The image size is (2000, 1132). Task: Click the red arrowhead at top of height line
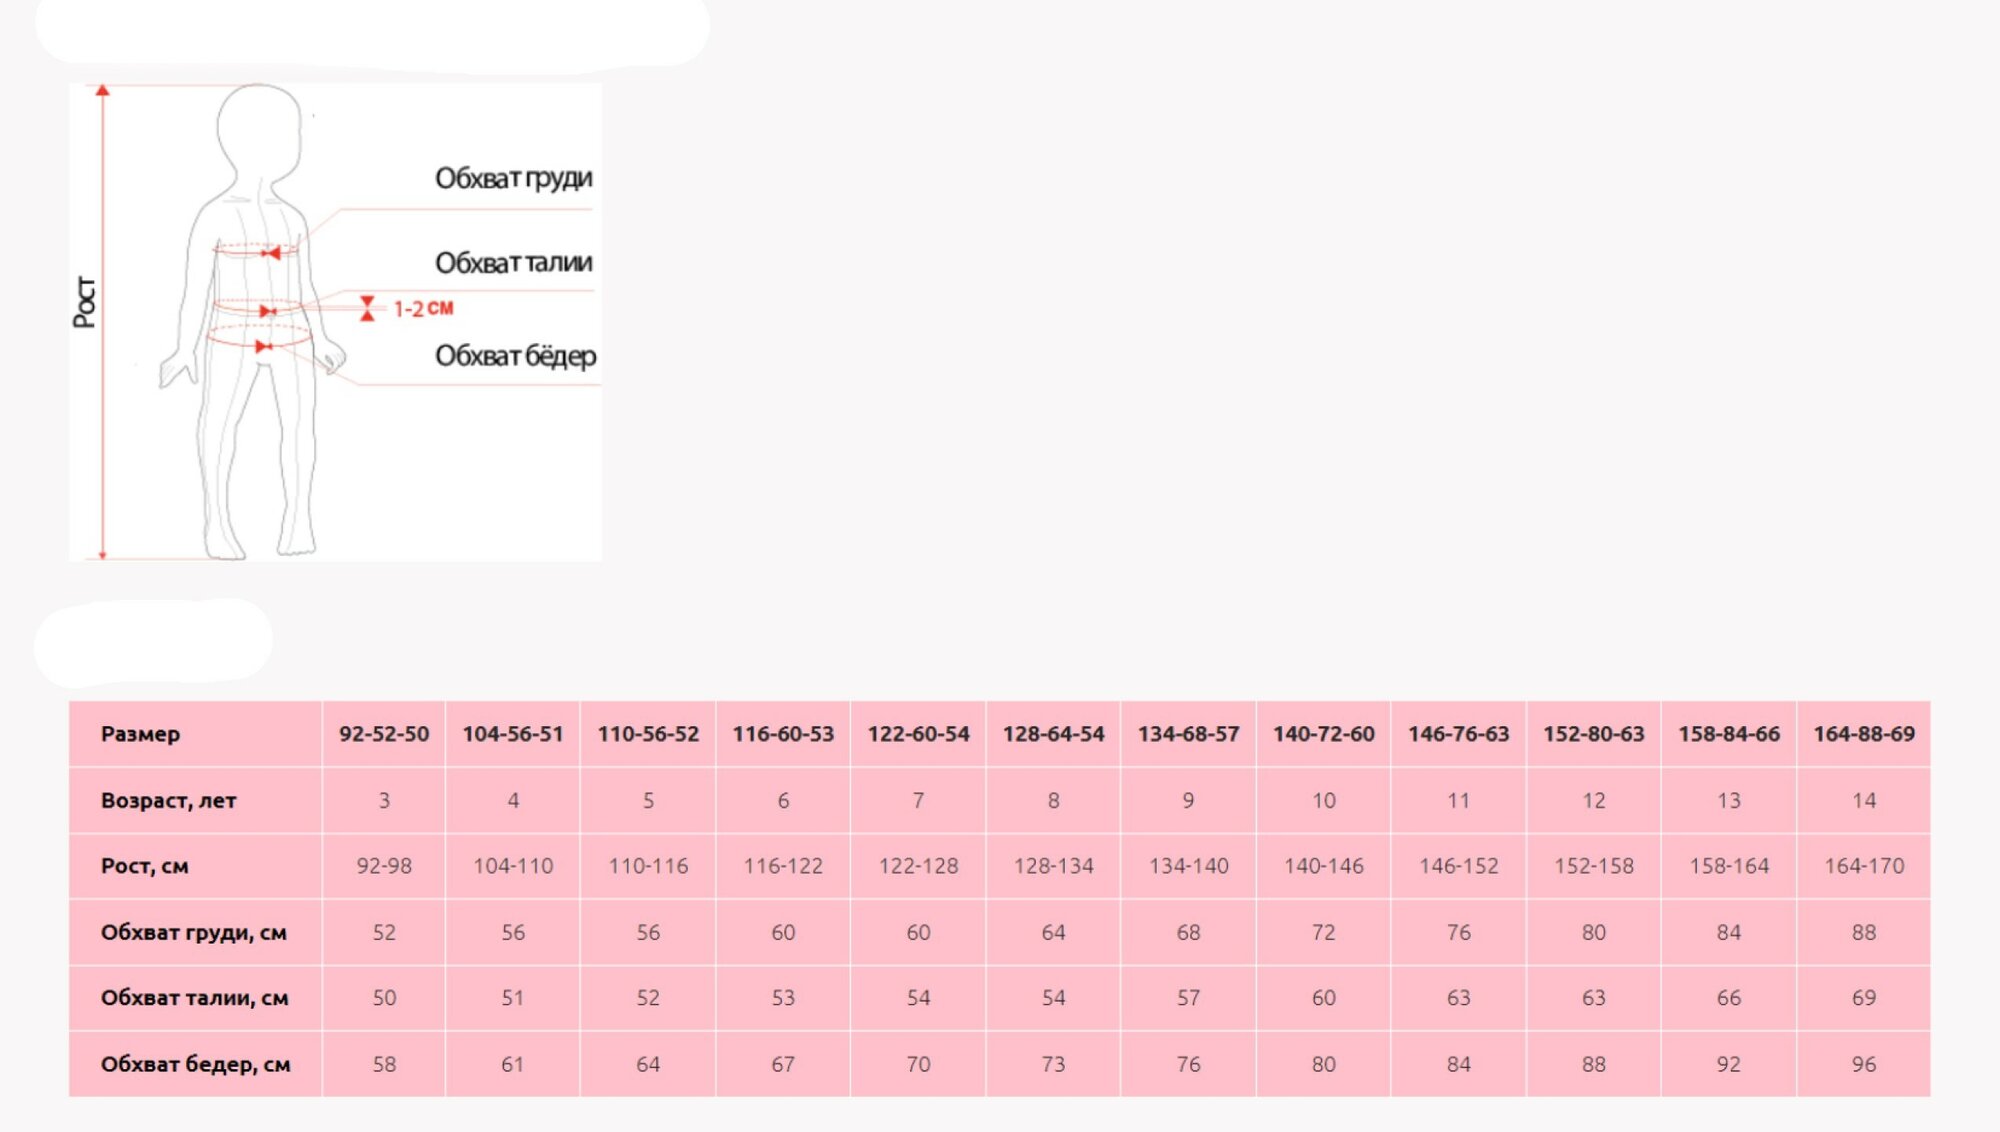click(102, 91)
